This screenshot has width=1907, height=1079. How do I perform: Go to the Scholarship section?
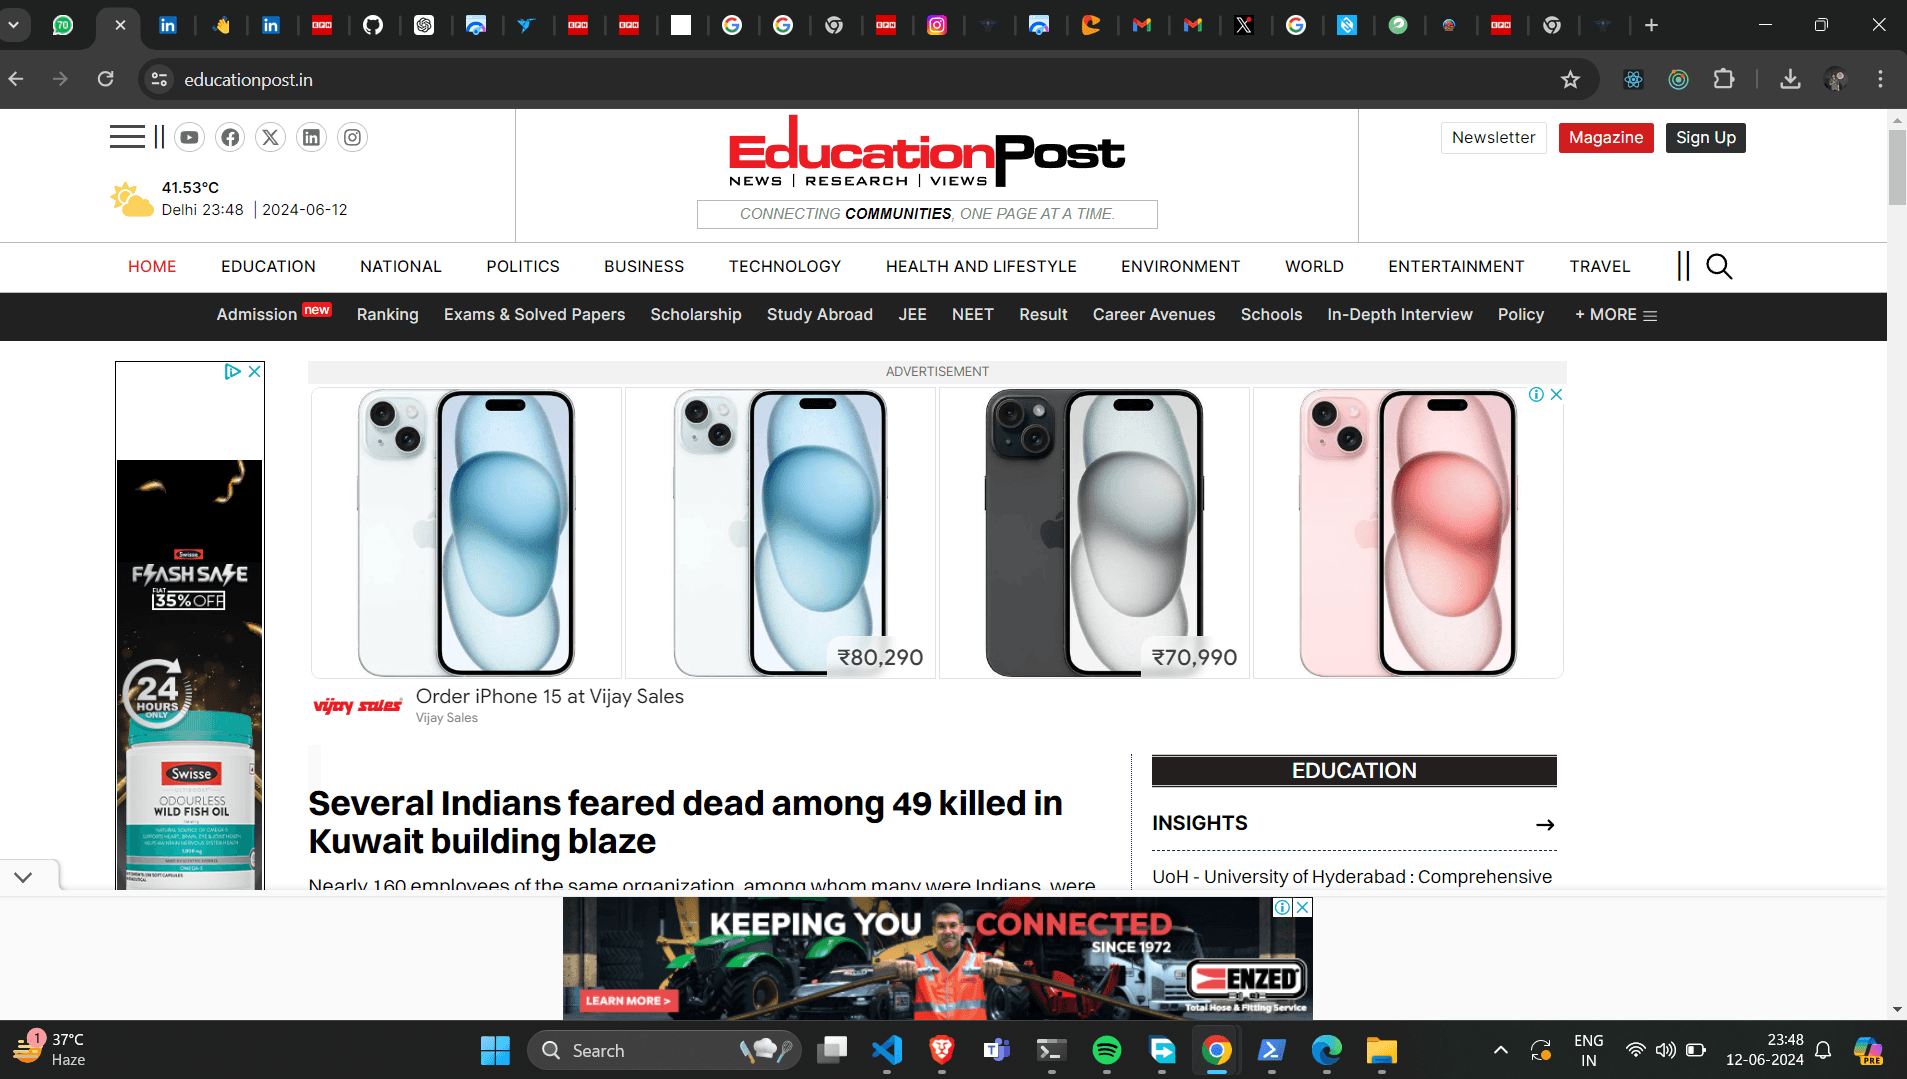click(x=695, y=315)
